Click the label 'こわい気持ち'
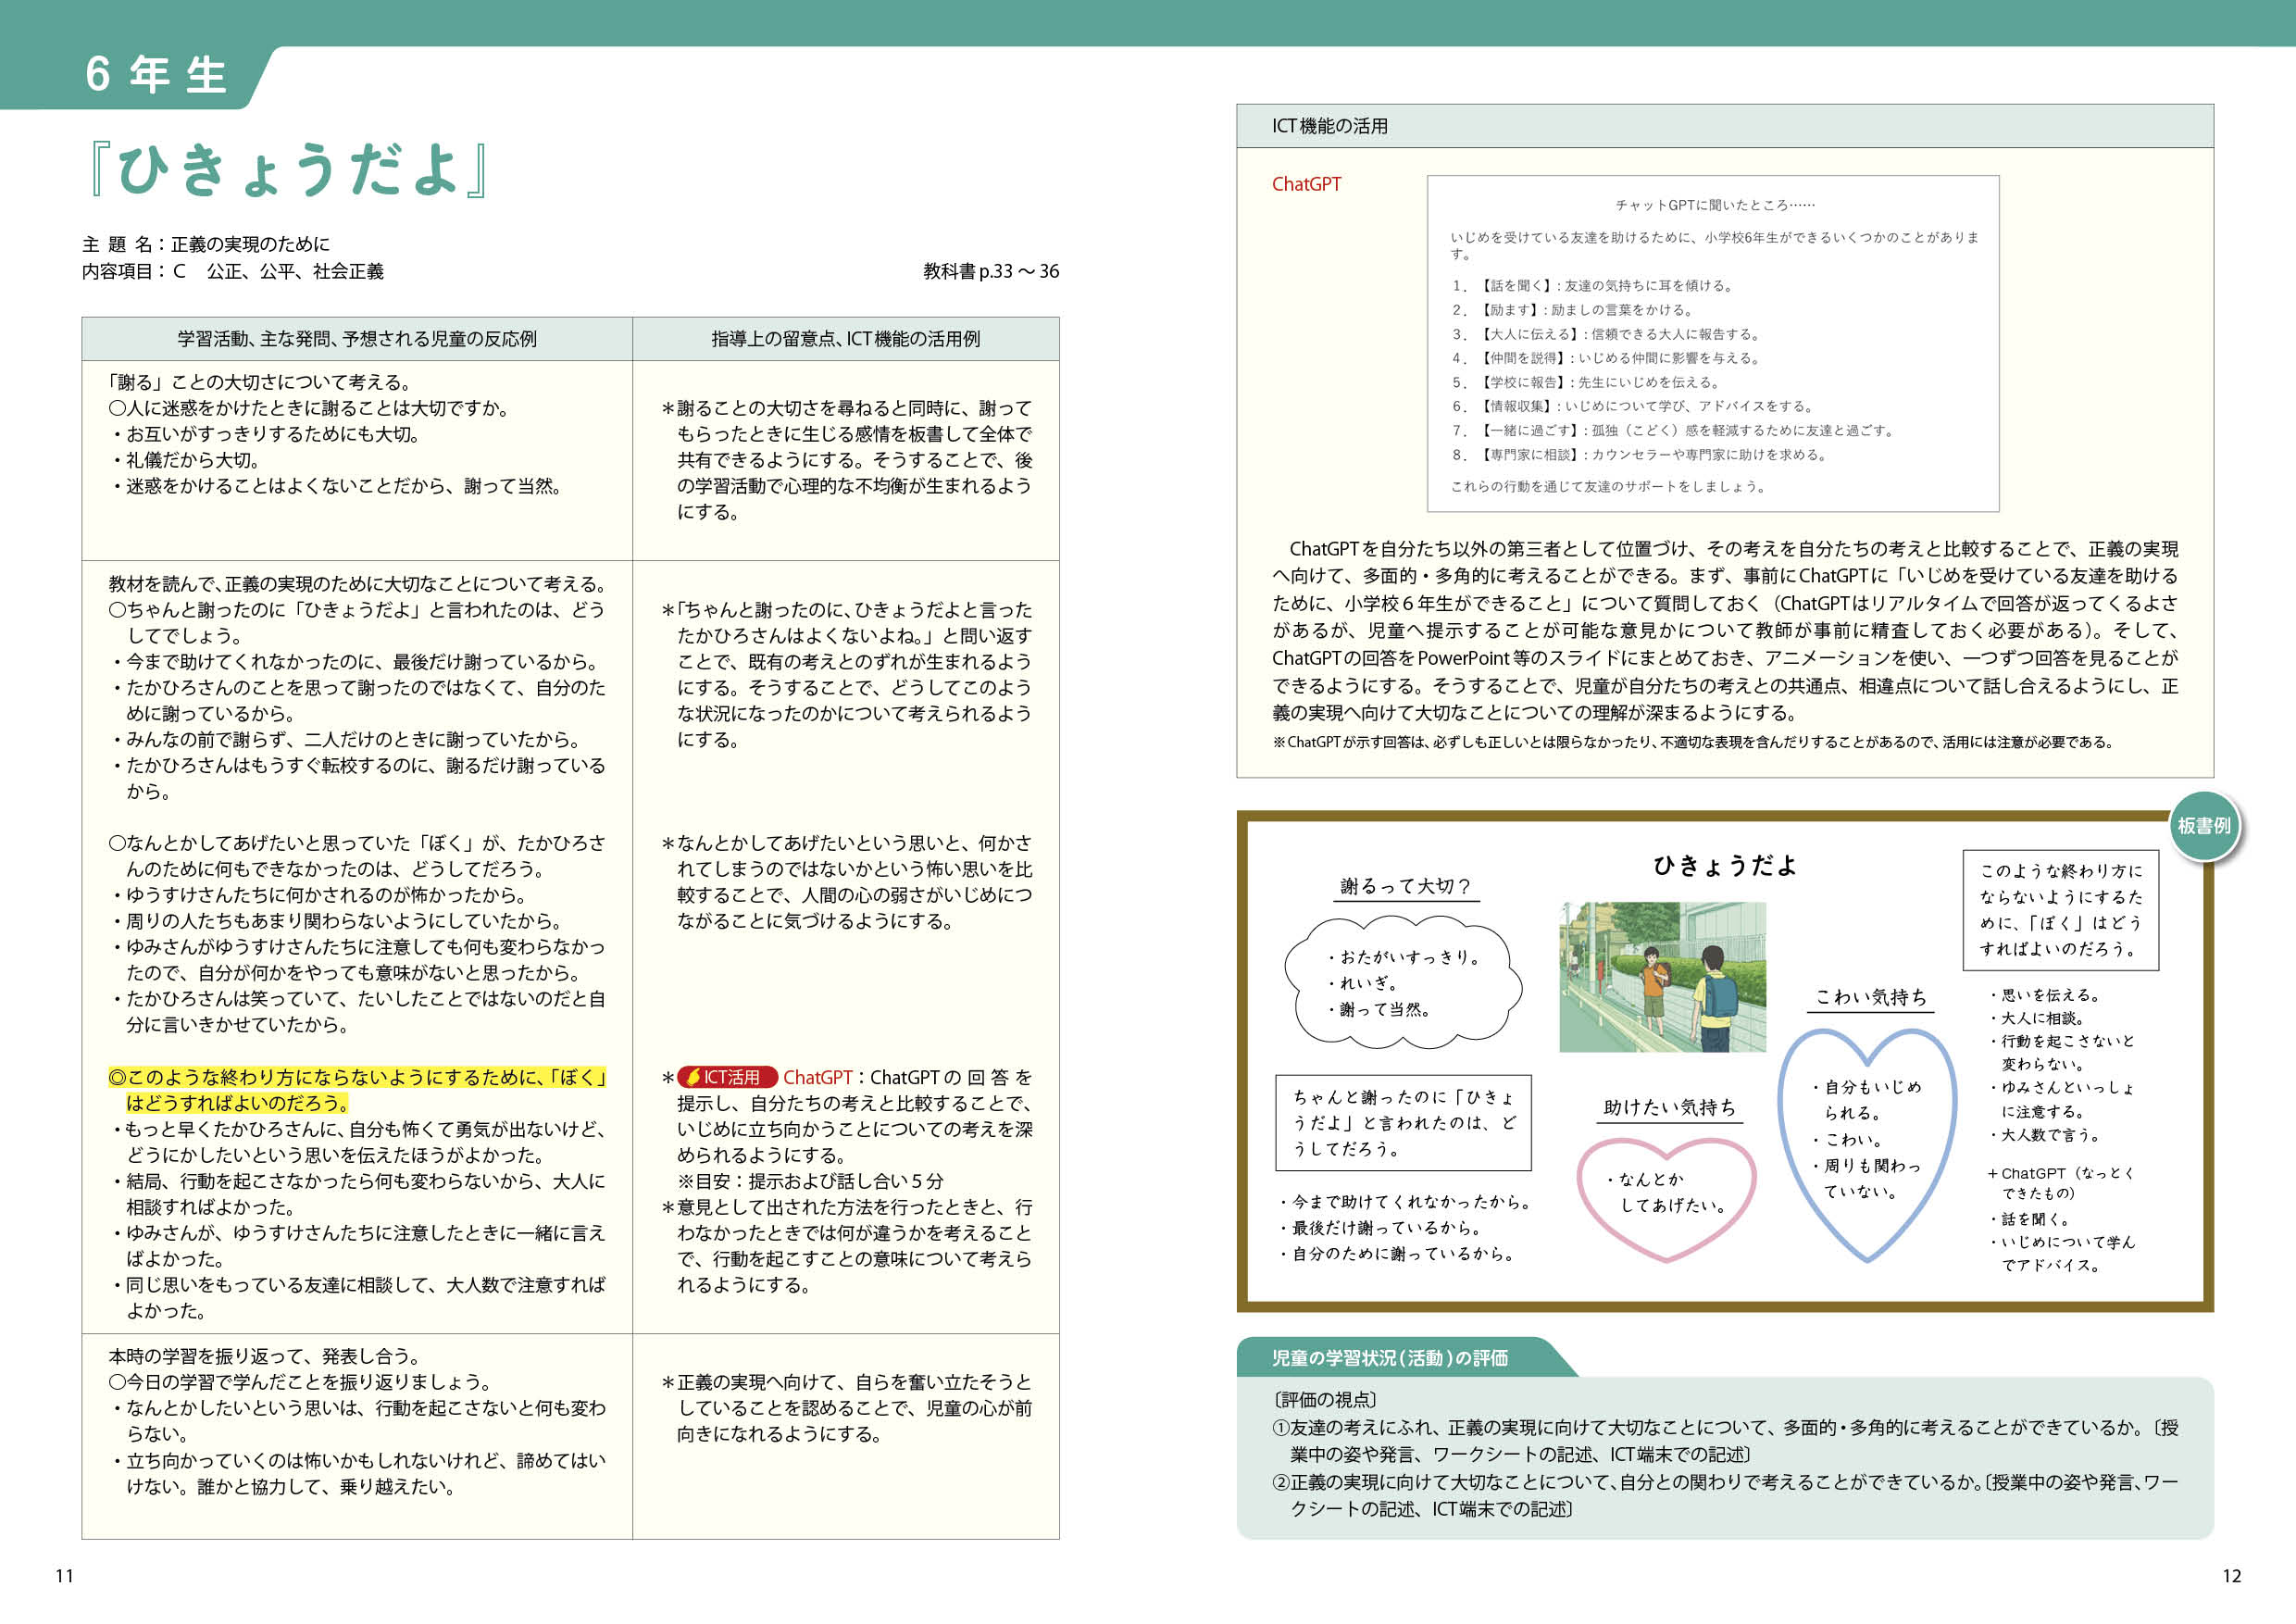The image size is (2296, 1624). coord(1870,997)
